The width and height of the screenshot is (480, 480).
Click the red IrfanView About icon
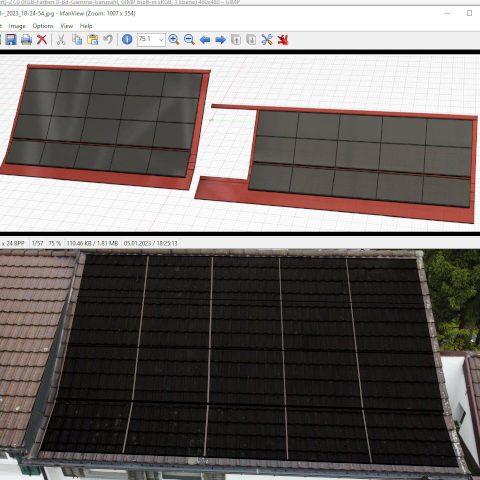283,40
